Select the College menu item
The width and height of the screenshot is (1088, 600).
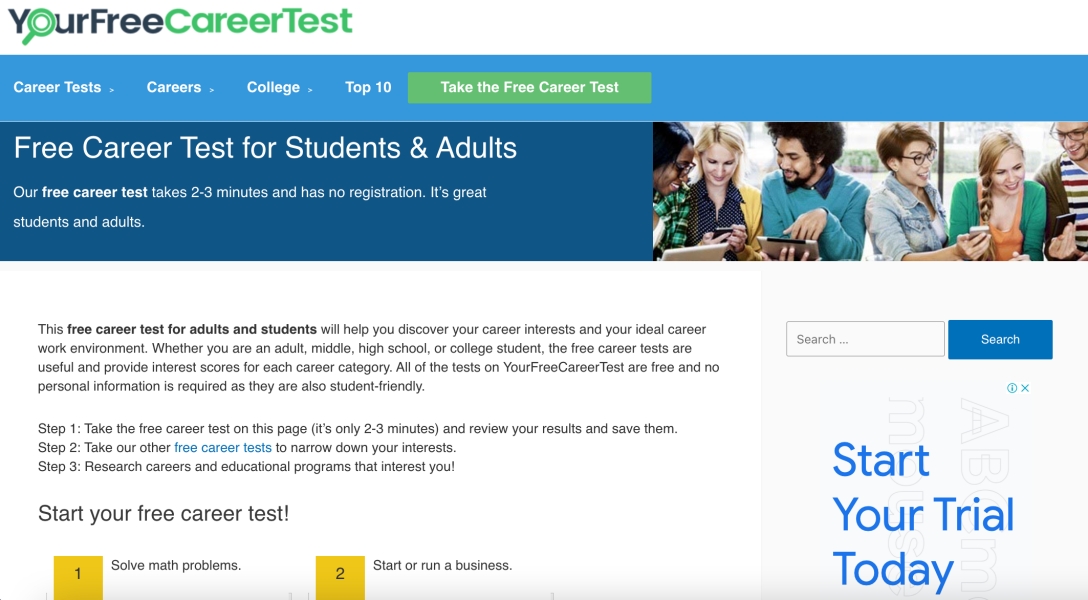[273, 87]
